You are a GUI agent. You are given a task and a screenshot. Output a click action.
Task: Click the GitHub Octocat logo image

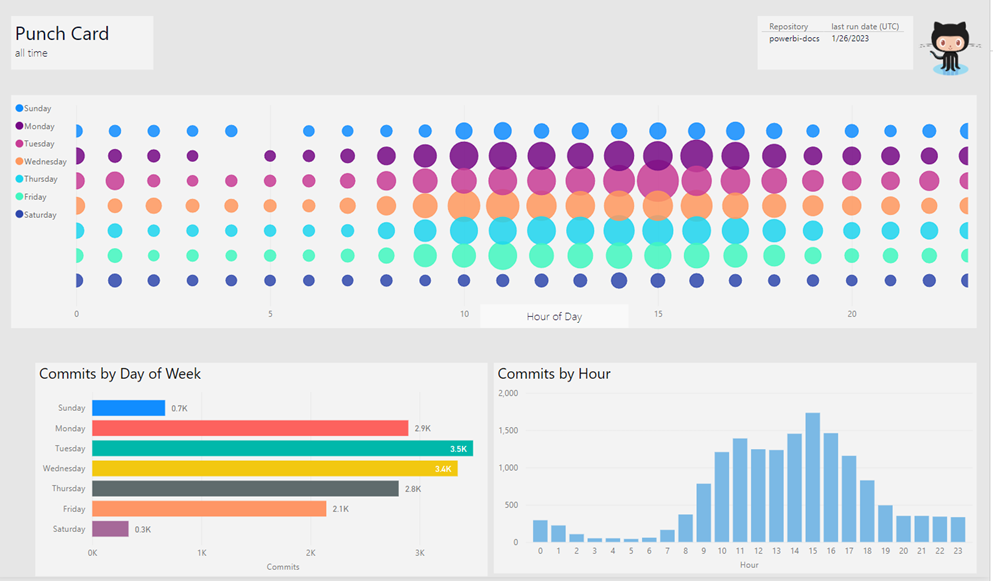coord(949,48)
